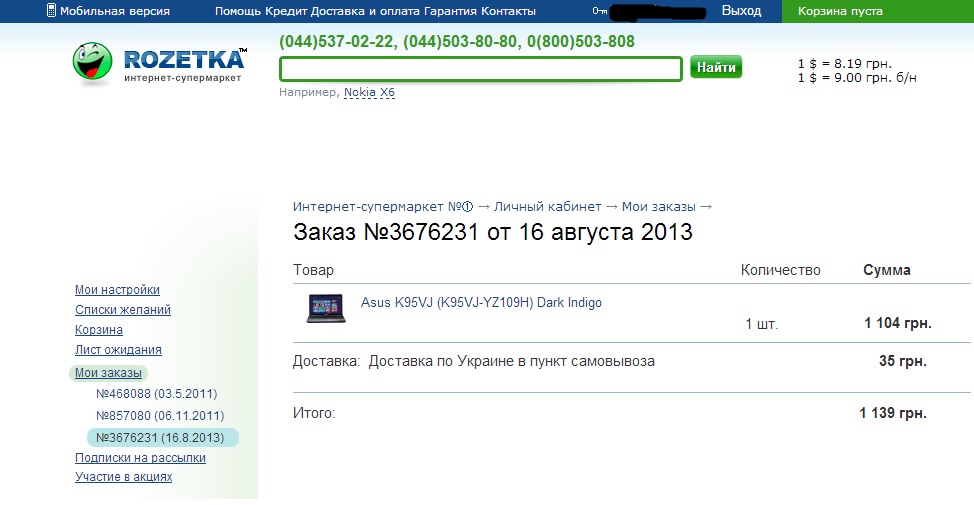Click the key icon next to the account name
The image size is (974, 505).
pos(599,11)
